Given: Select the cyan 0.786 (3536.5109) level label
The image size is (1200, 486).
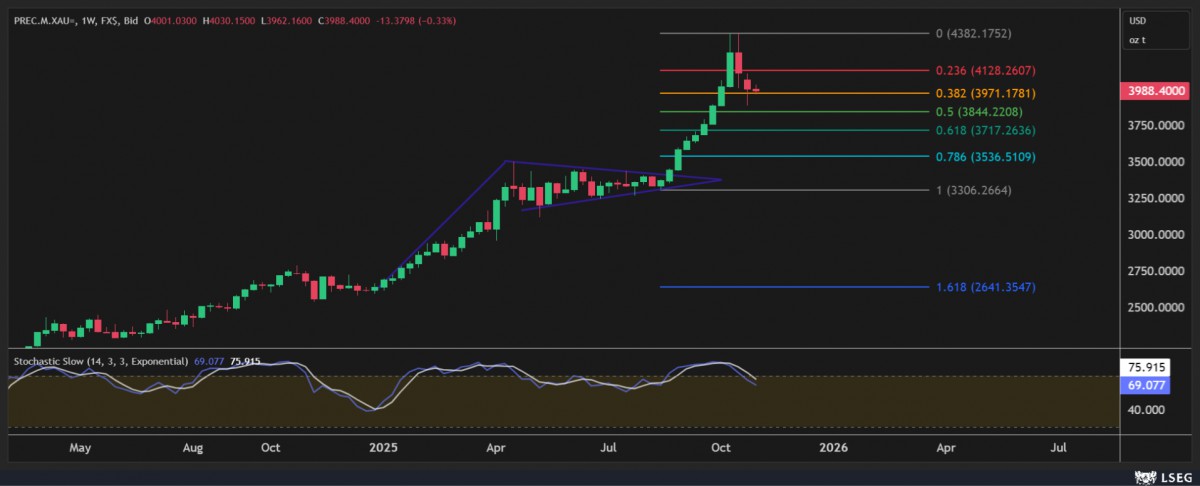Looking at the screenshot, I should [x=984, y=157].
